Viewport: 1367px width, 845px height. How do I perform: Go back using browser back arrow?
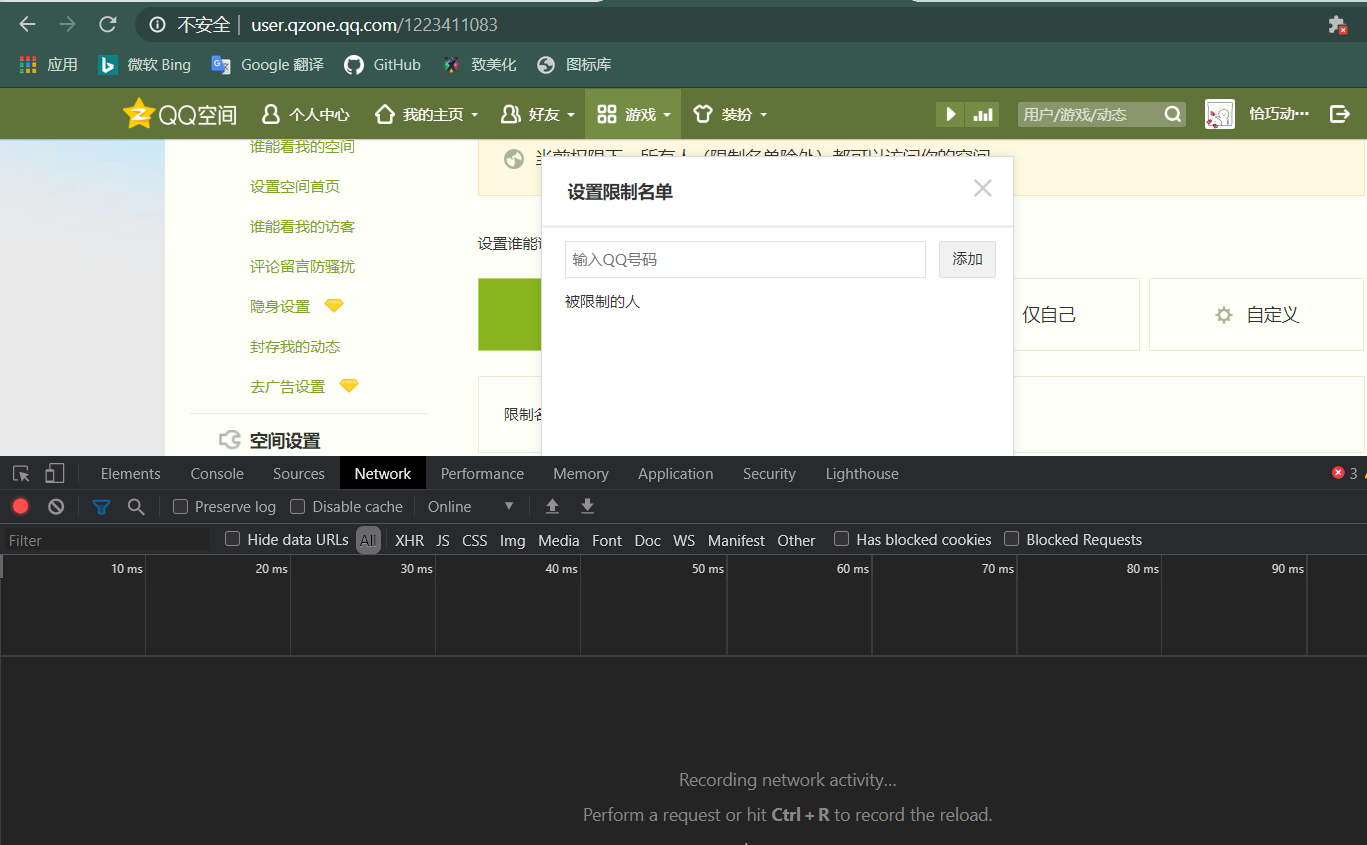(x=27, y=24)
